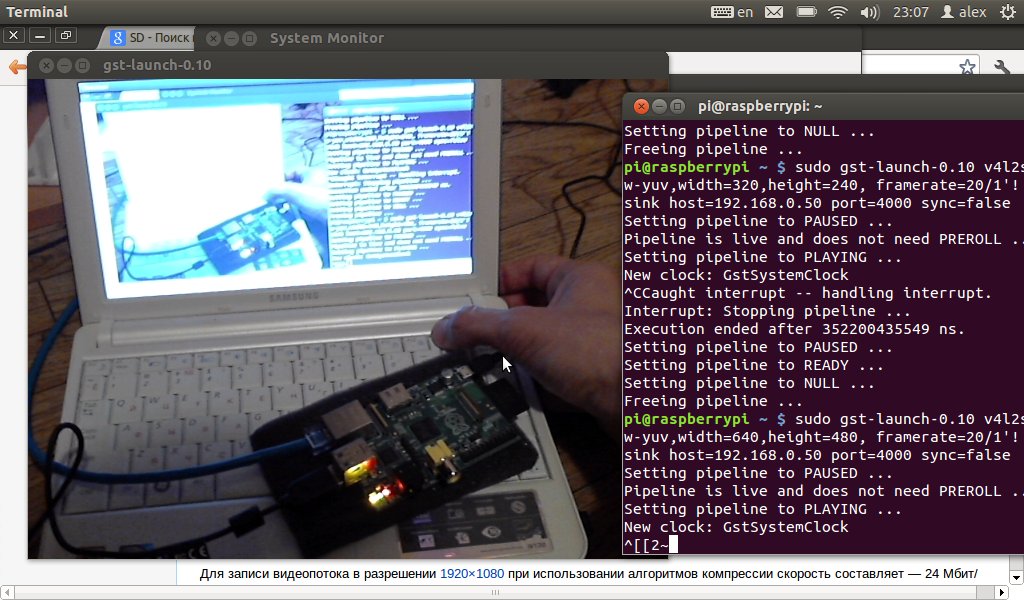Image resolution: width=1024 pixels, height=600 pixels.
Task: Open the mail envelope indicator
Action: click(x=774, y=12)
